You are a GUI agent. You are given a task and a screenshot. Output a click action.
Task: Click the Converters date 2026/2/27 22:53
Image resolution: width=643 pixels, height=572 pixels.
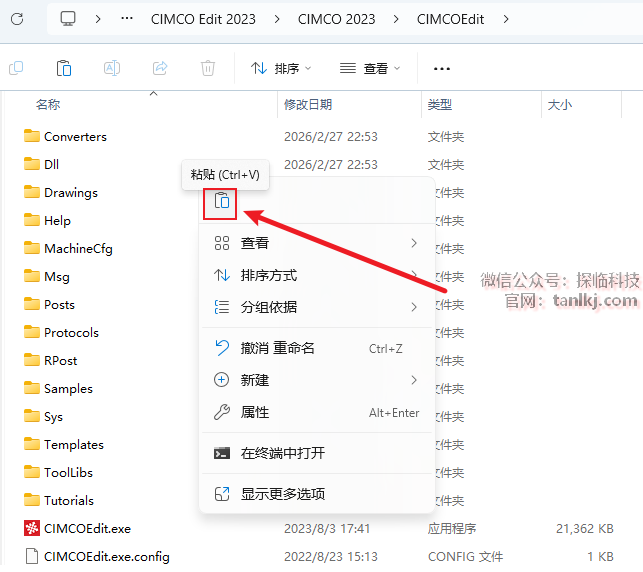point(331,137)
